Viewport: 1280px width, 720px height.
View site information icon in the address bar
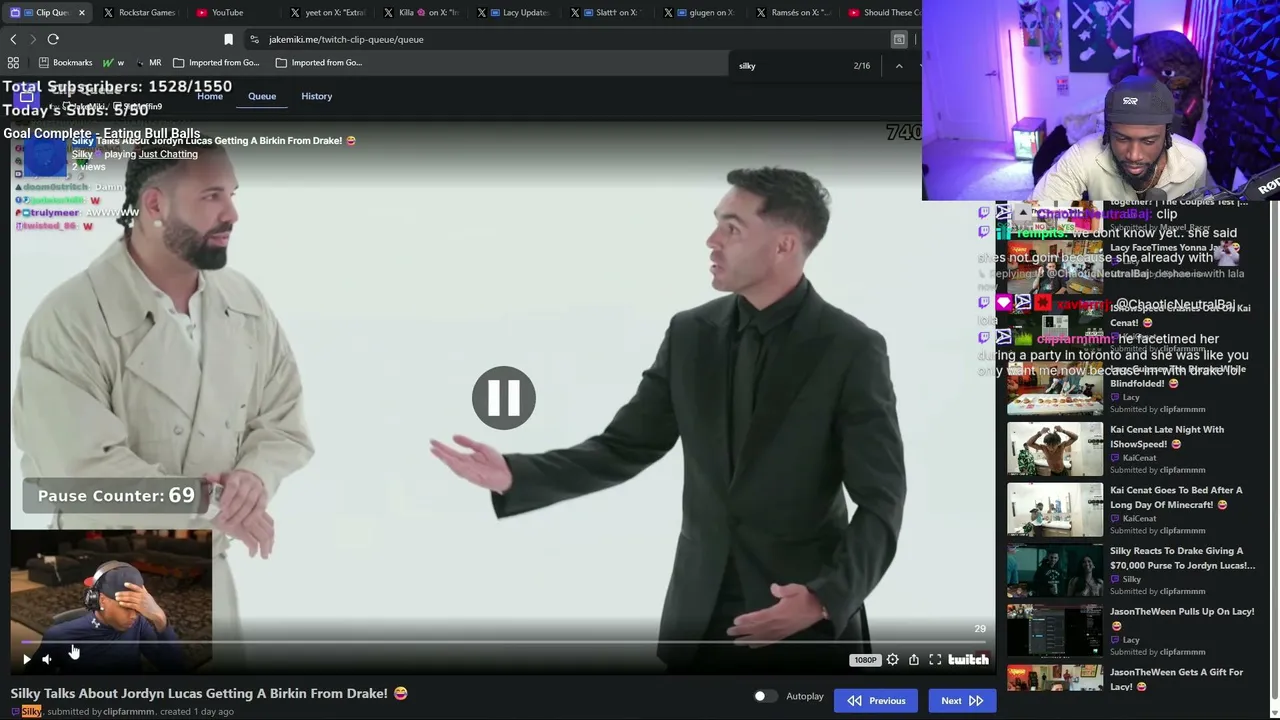point(255,39)
